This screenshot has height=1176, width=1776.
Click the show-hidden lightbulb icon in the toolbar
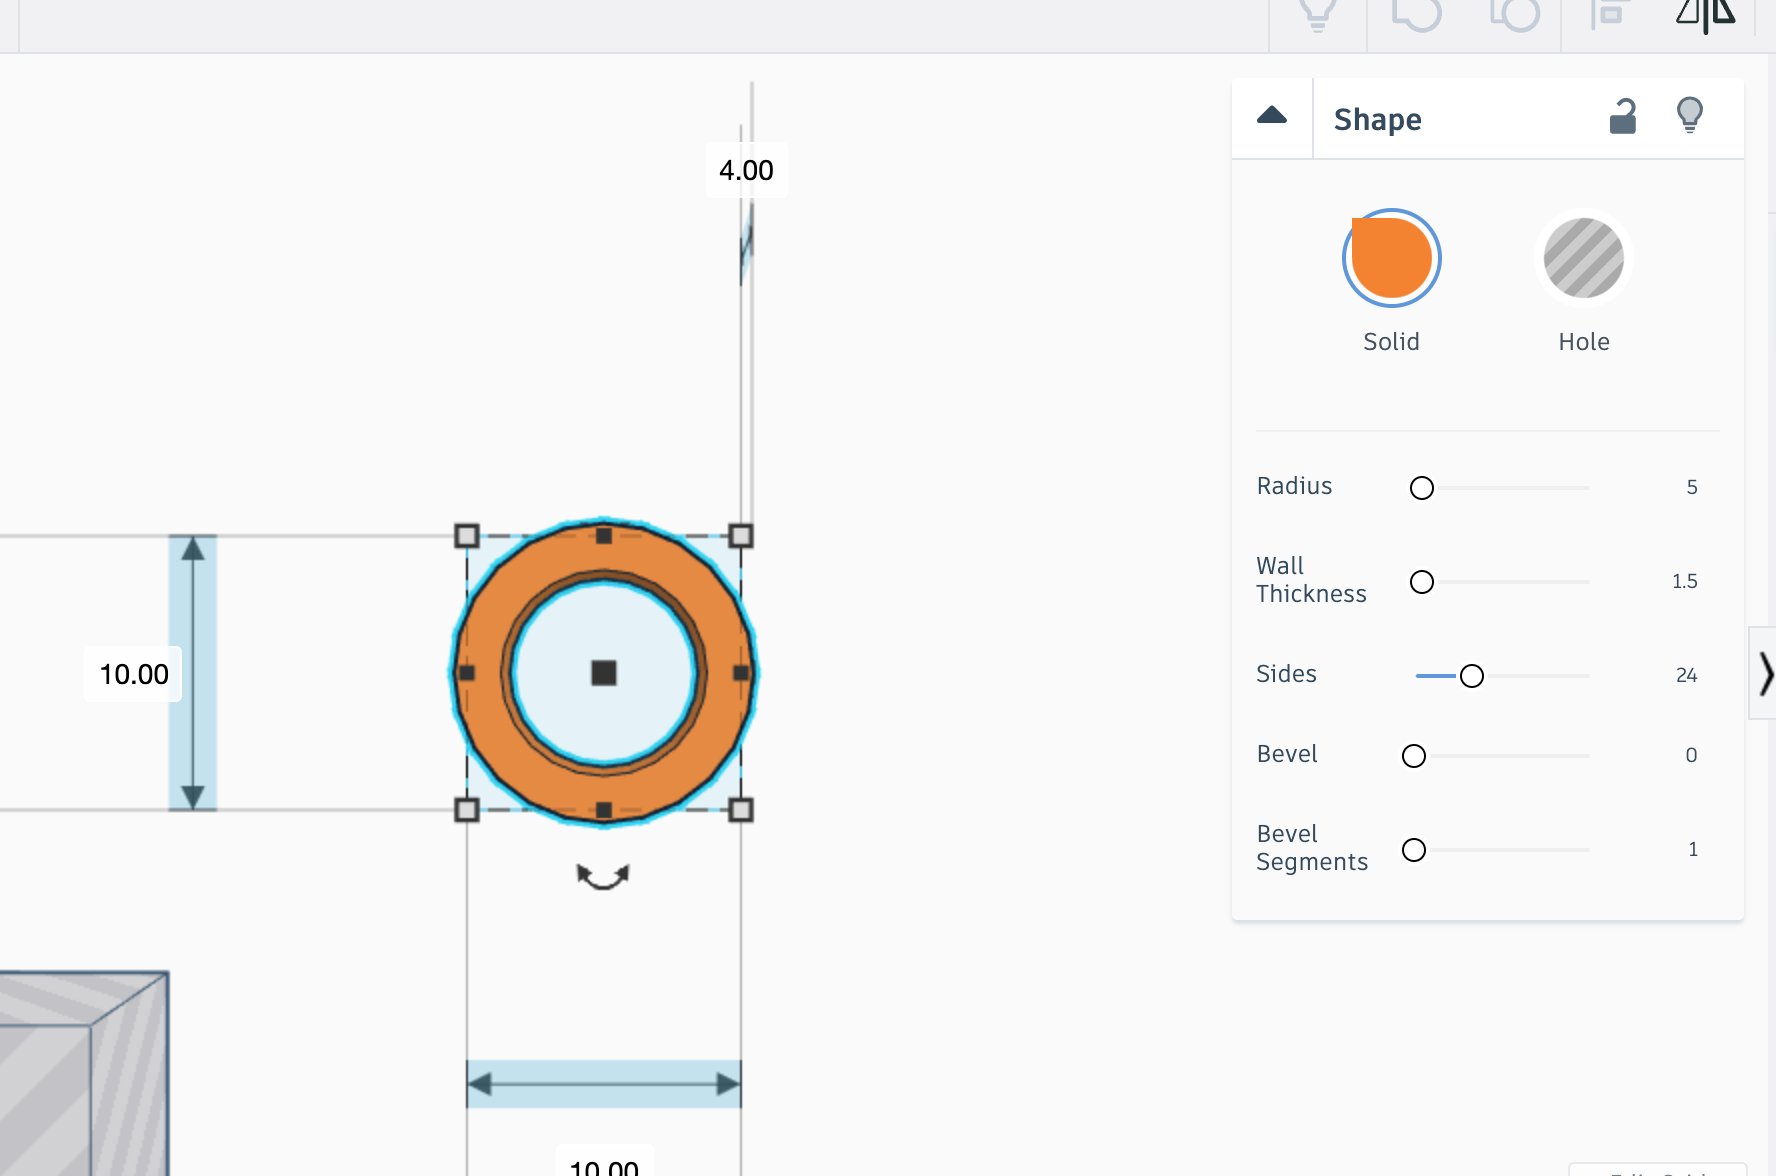tap(1317, 14)
